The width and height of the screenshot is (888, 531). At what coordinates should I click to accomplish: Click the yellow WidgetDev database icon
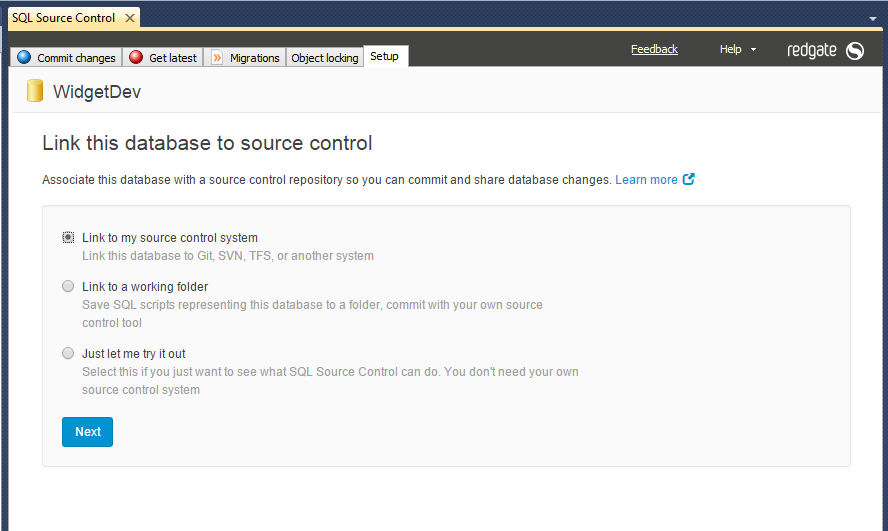click(35, 91)
